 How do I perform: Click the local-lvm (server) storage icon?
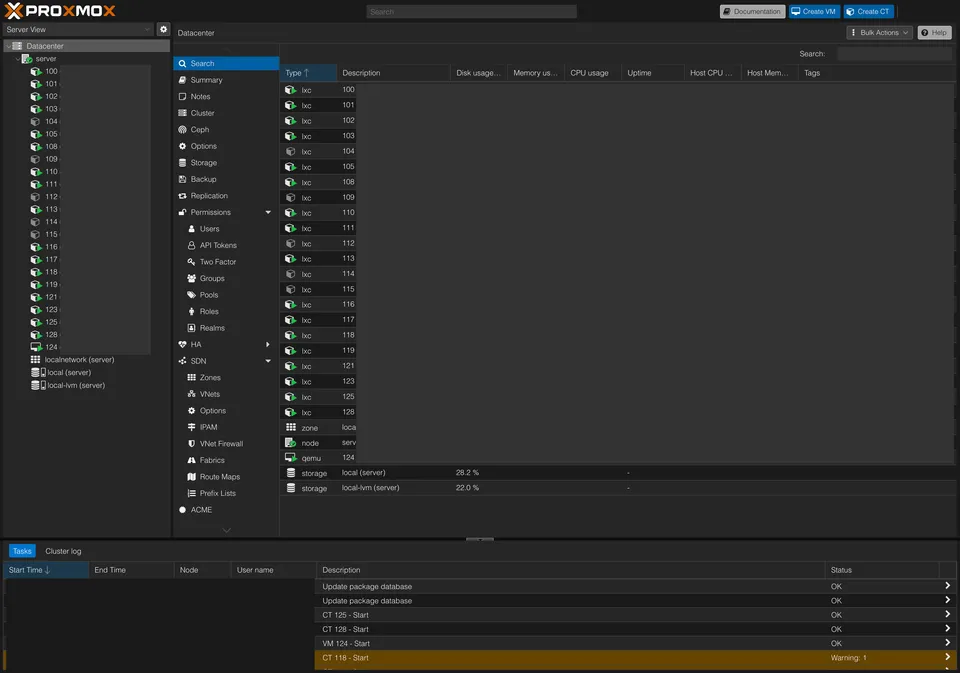[x=38, y=385]
